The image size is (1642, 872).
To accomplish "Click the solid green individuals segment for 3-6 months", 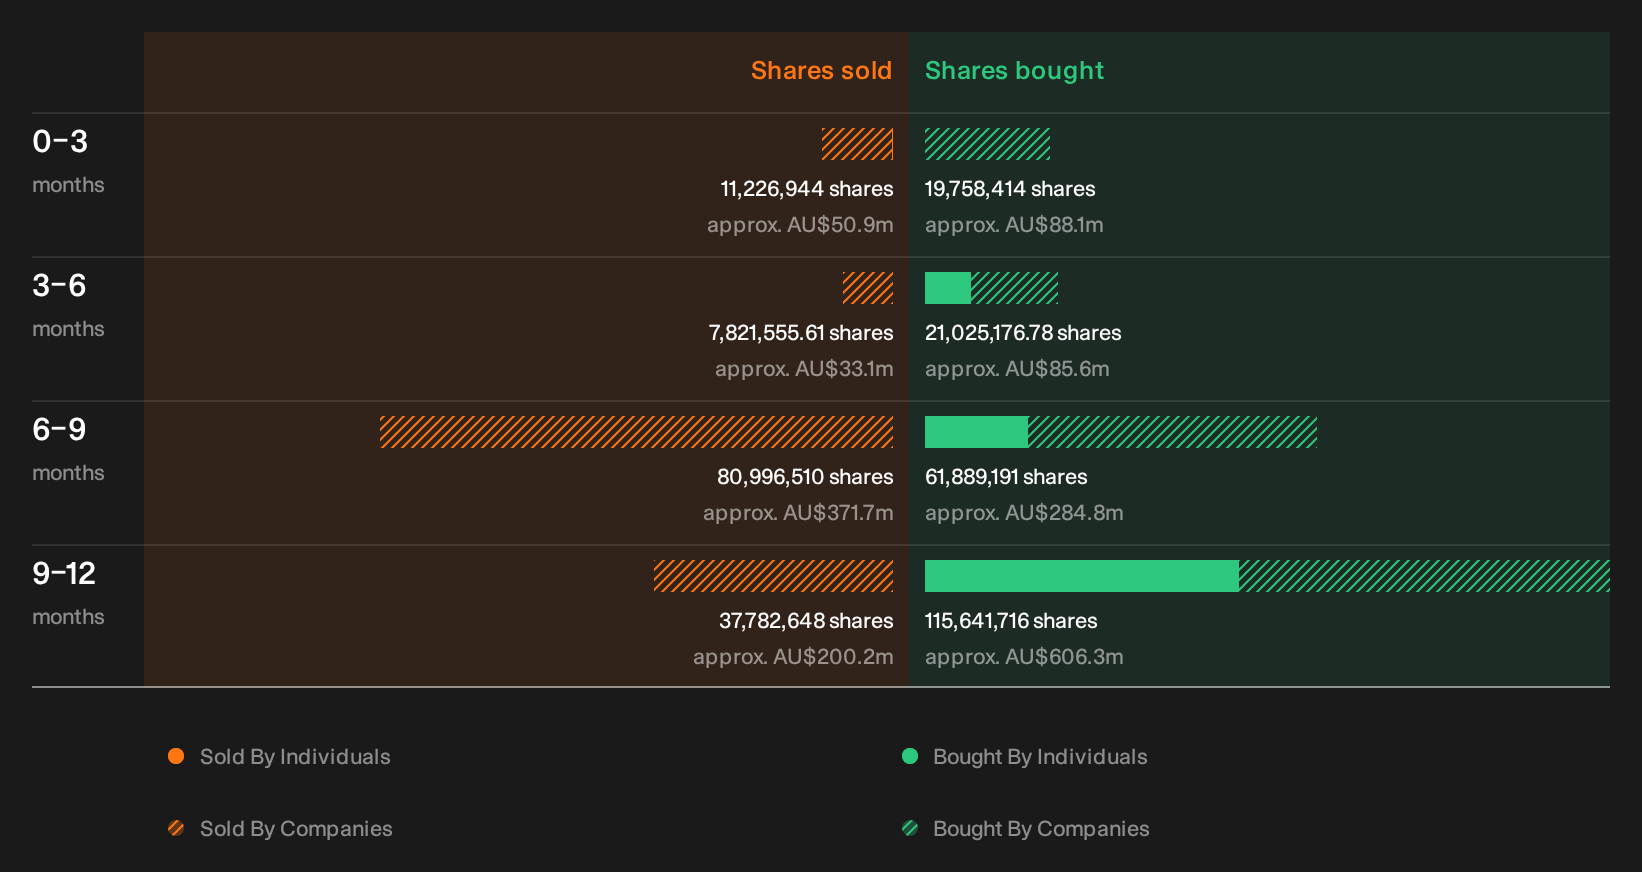I will tap(948, 288).
